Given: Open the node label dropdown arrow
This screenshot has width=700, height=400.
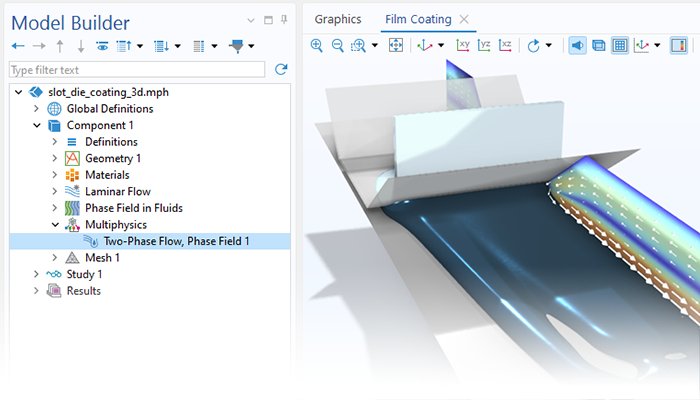Looking at the screenshot, I should pos(214,46).
